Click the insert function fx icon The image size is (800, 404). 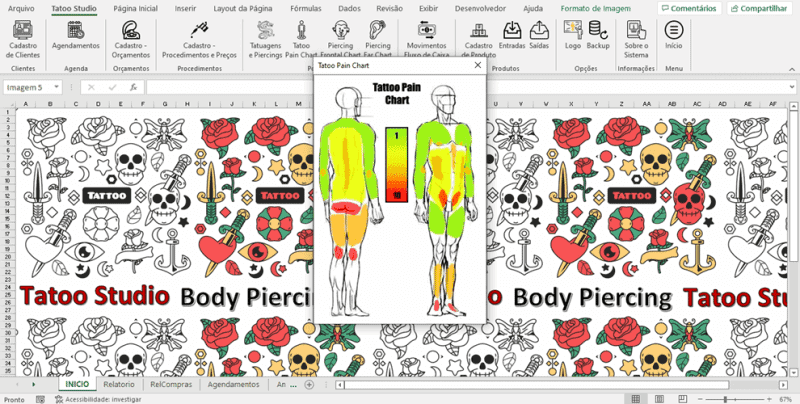(134, 87)
